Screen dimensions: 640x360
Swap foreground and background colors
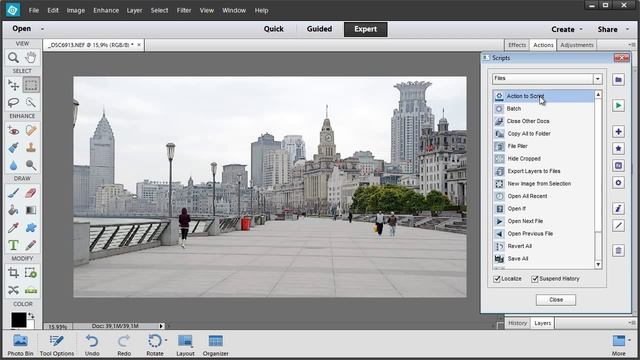click(x=31, y=316)
